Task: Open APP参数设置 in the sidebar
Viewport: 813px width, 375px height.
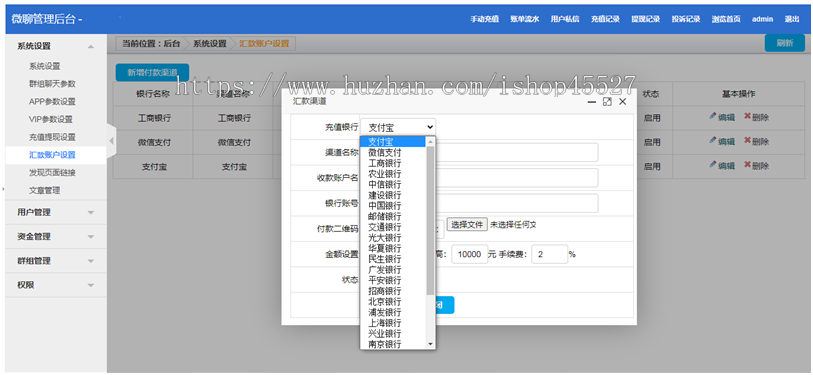Action: click(x=52, y=102)
